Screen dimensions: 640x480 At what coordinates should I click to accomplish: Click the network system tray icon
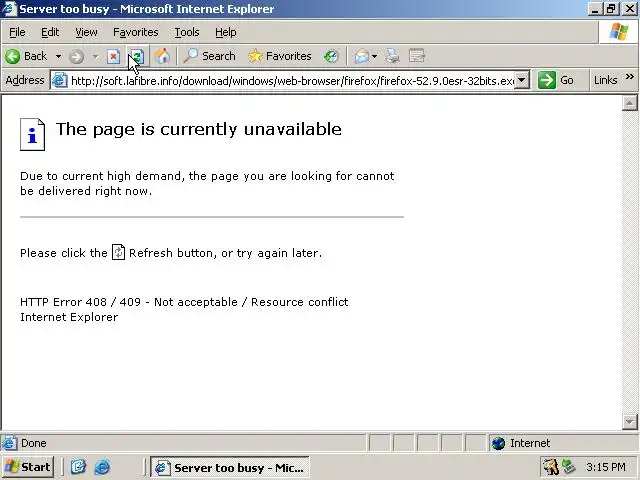(x=568, y=467)
